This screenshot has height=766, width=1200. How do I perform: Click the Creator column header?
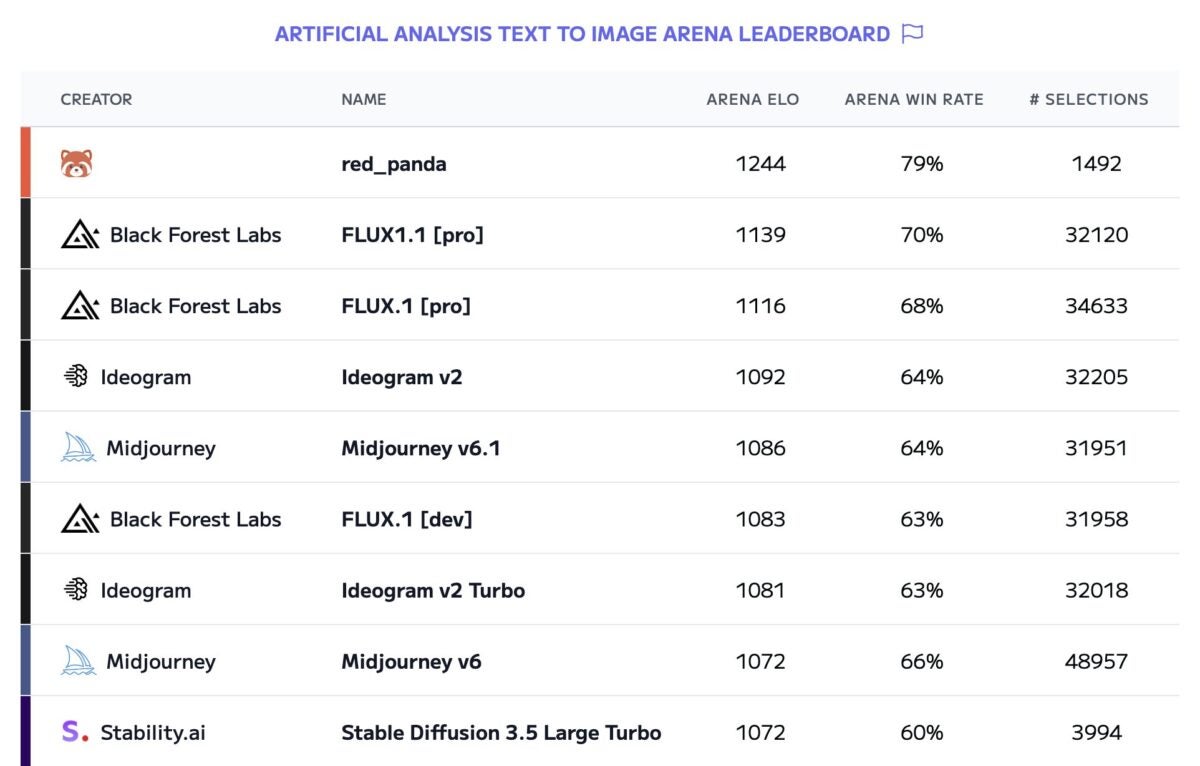(x=96, y=99)
